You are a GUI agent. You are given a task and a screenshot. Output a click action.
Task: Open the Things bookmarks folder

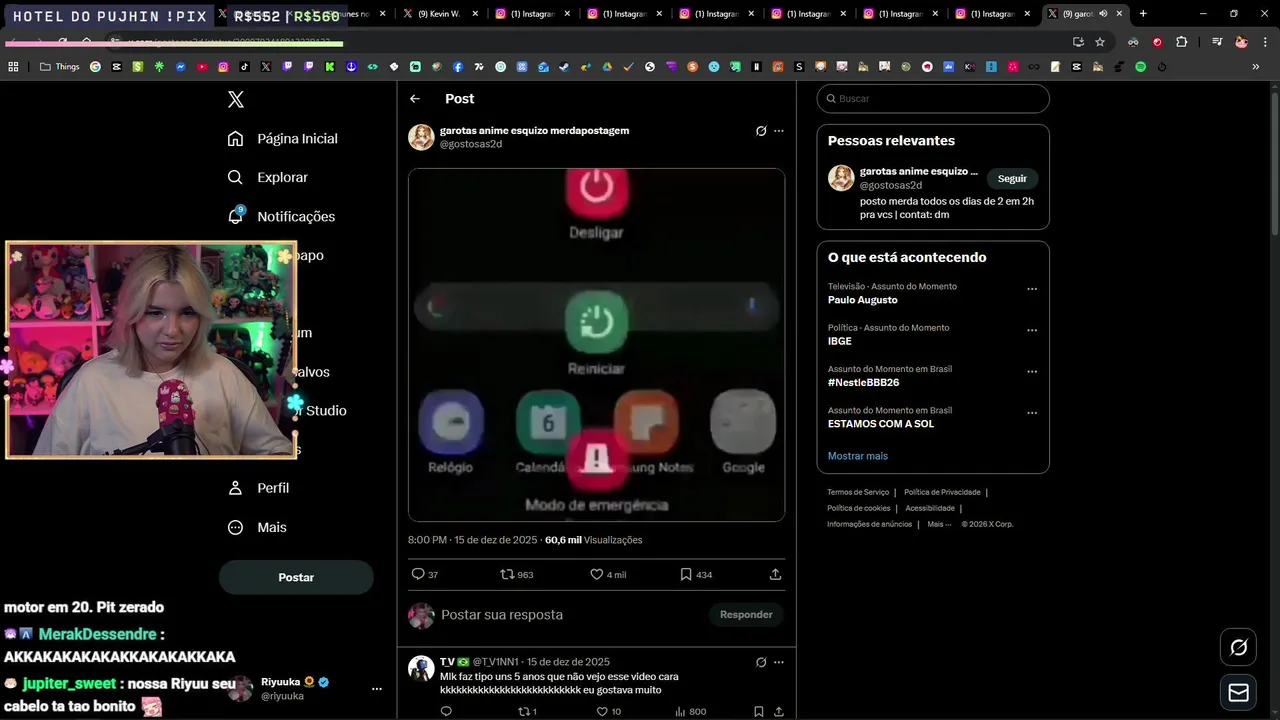59,67
